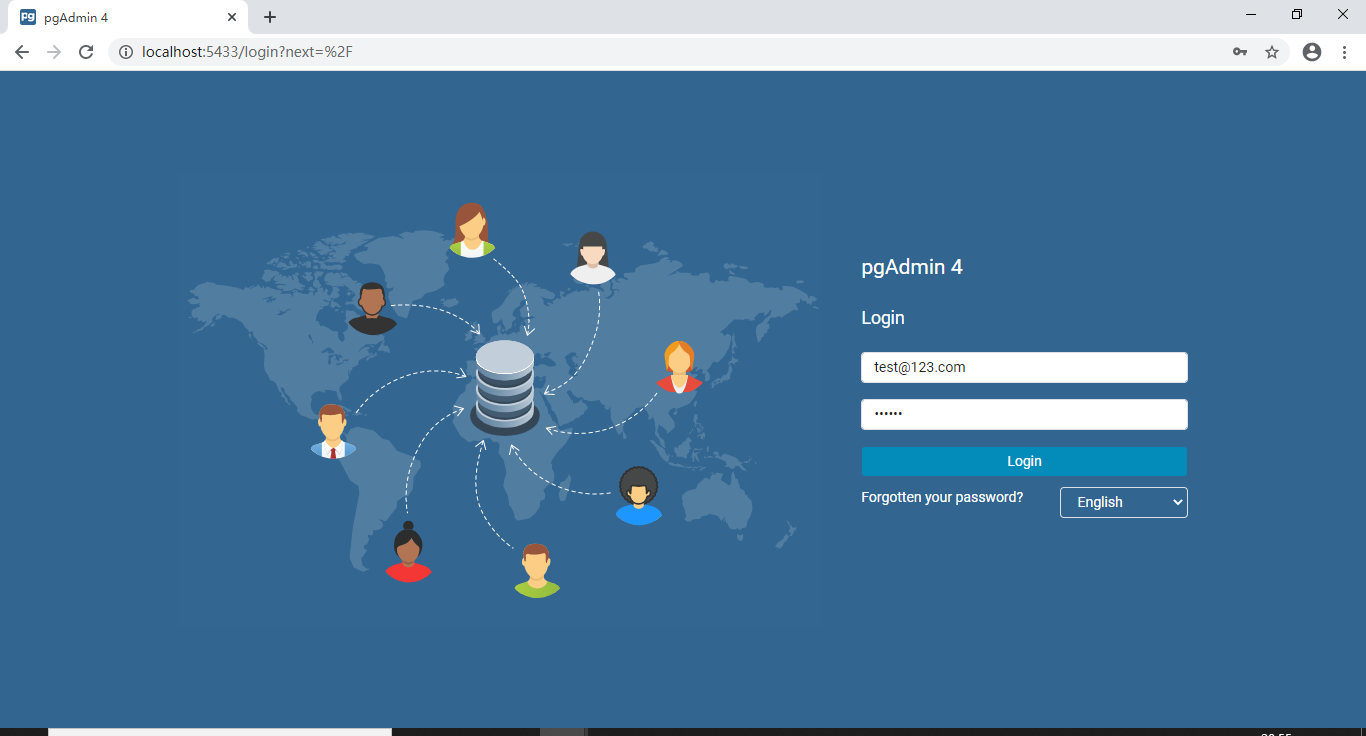Click the Login heading above the form
This screenshot has height=736, width=1366.
pyautogui.click(x=883, y=318)
